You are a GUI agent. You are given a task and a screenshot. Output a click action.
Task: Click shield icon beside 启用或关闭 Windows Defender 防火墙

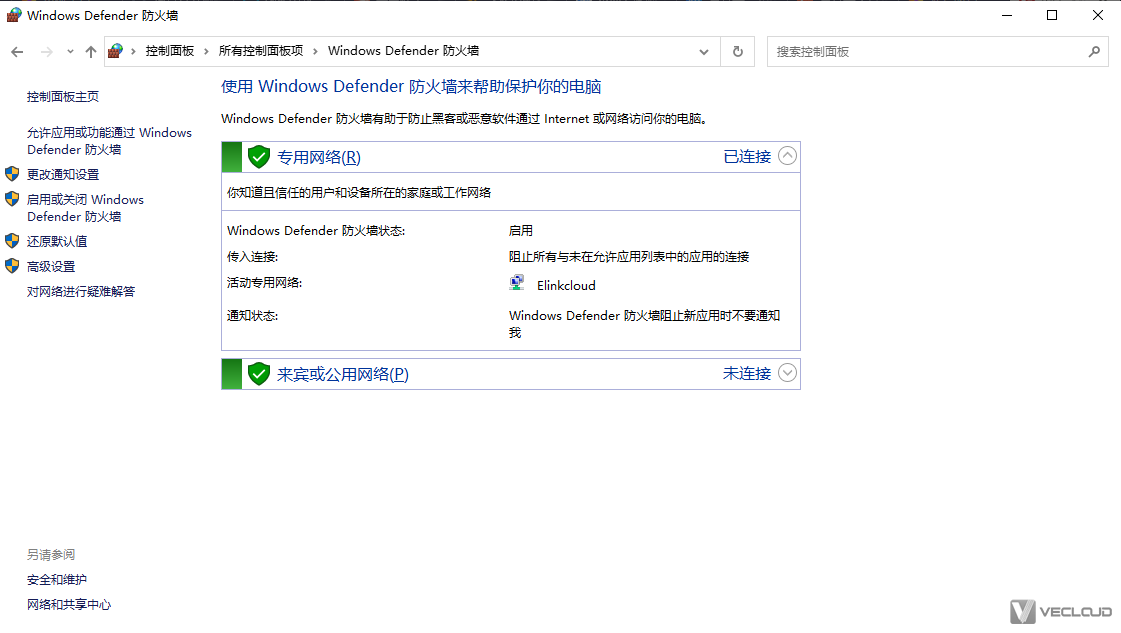click(12, 199)
